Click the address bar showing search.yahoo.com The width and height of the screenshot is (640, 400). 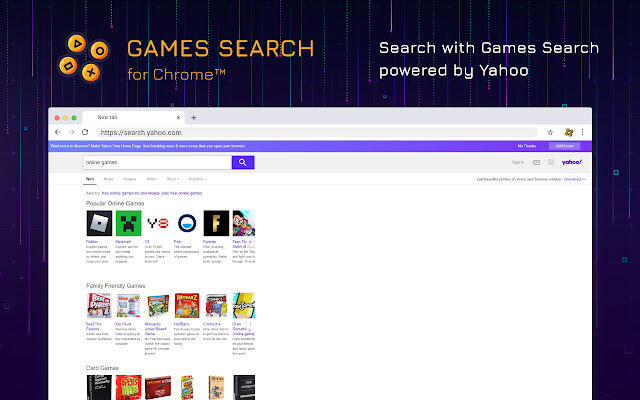(317, 132)
